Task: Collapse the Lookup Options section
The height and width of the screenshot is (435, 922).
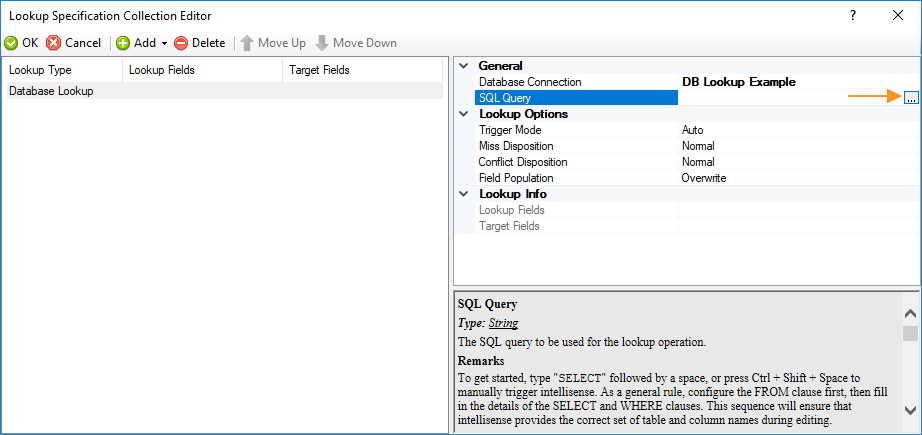Action: coord(463,114)
